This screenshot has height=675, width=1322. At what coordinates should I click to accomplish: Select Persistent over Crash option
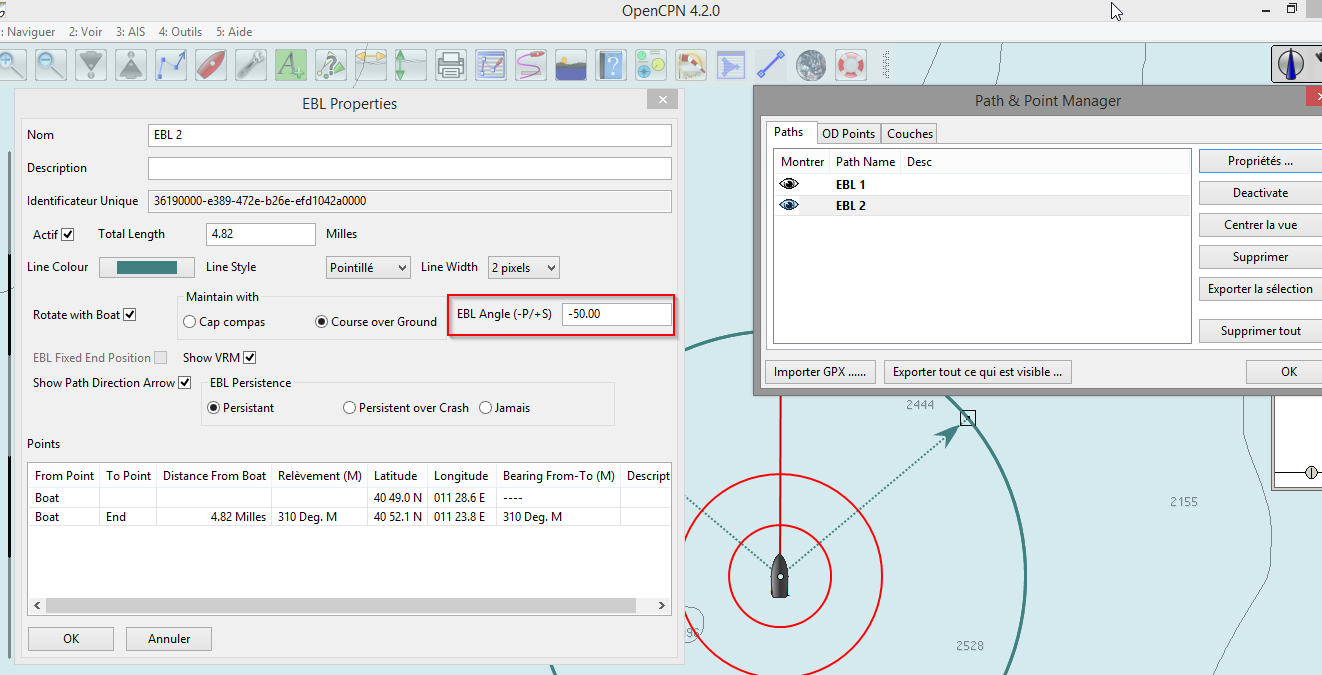click(349, 408)
